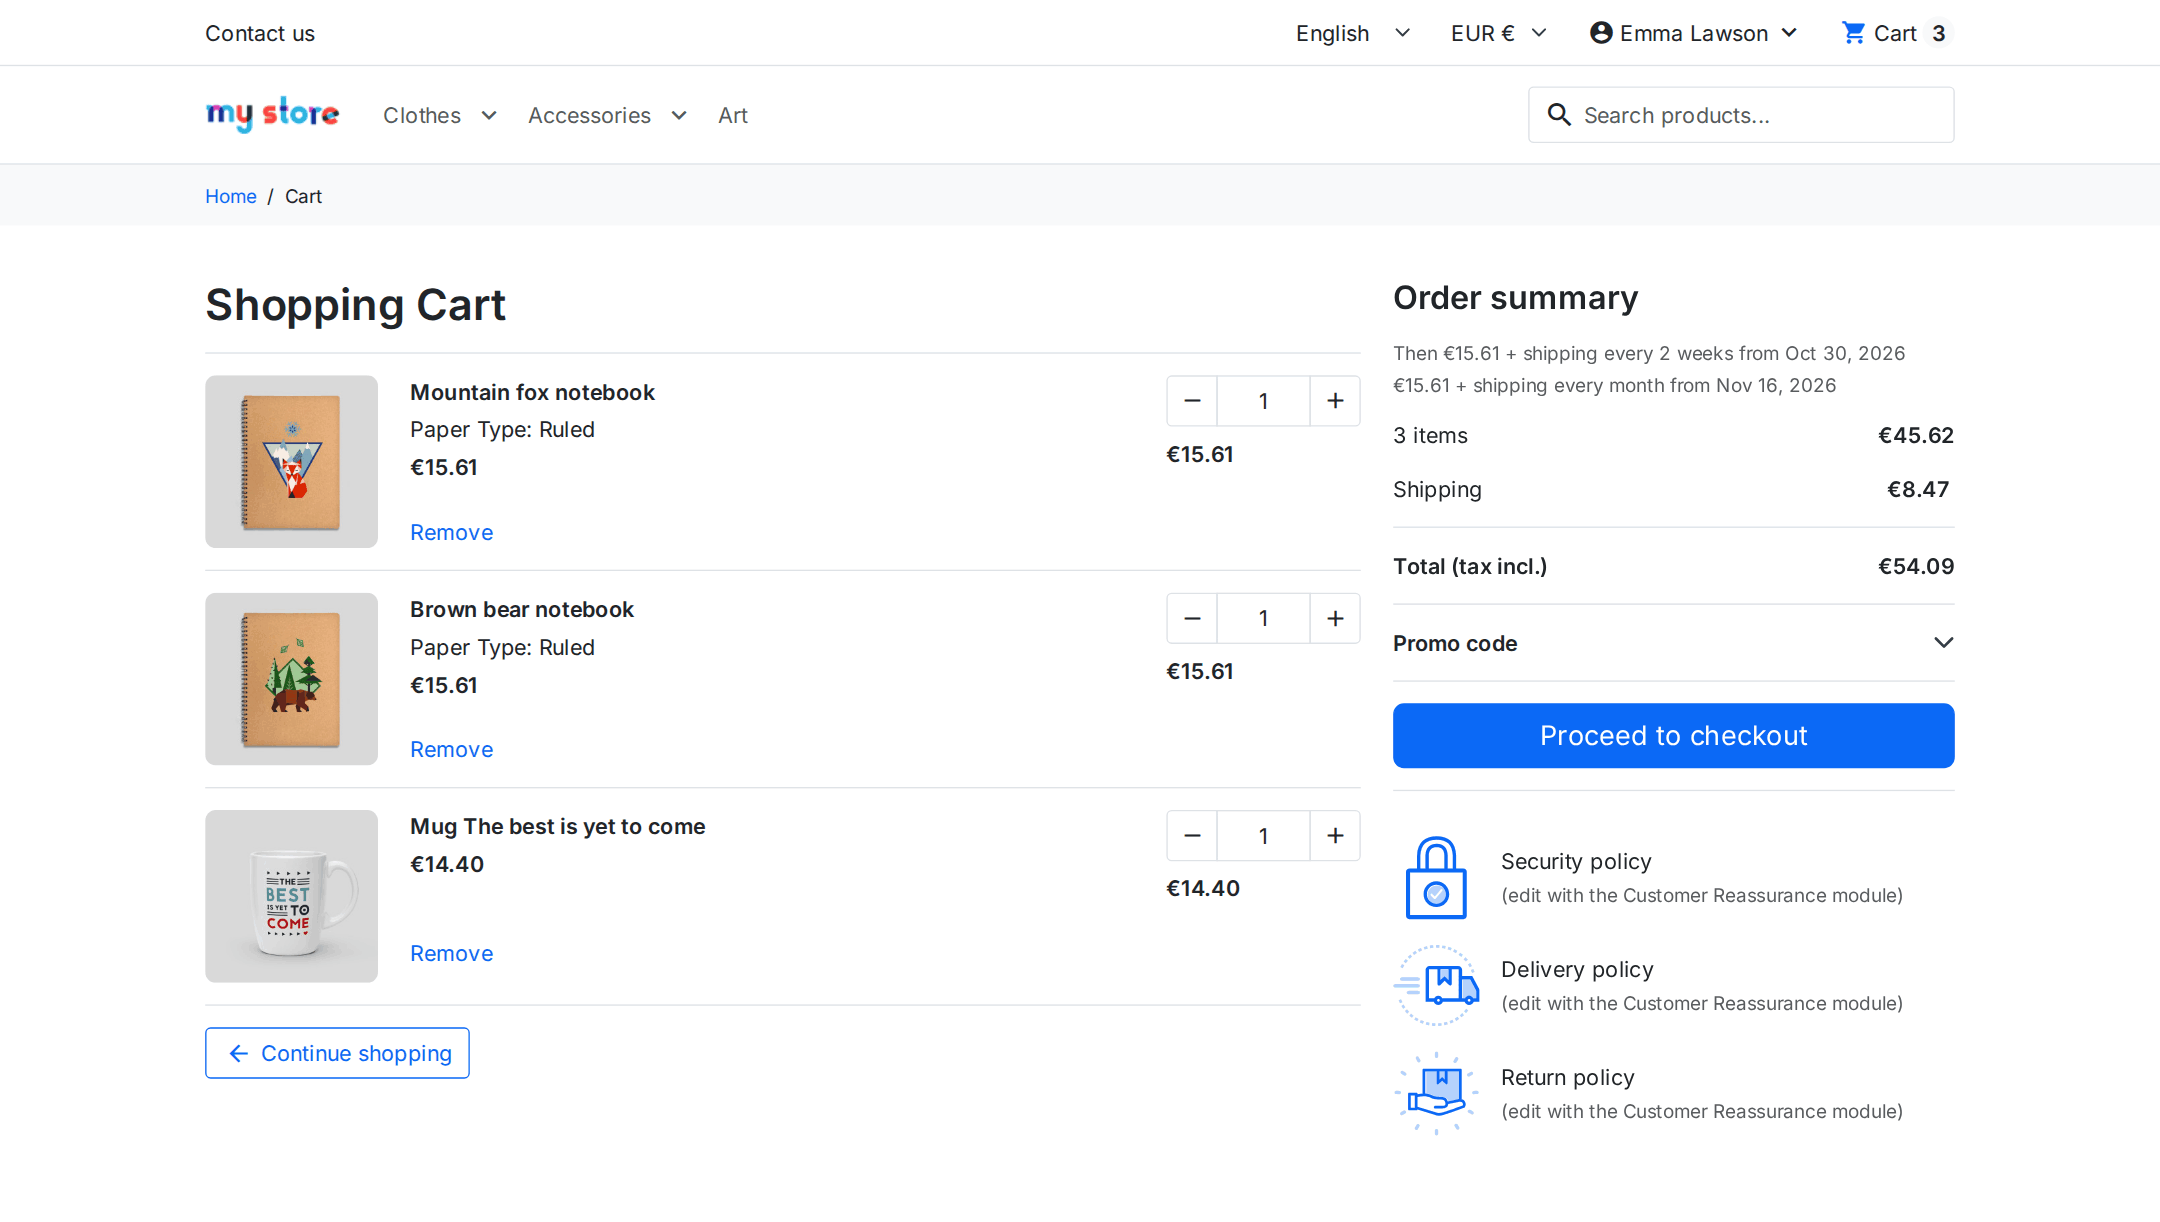Decrease Mountain fox notebook quantity
Screen dimensions: 2160x1222
pyautogui.click(x=1192, y=401)
